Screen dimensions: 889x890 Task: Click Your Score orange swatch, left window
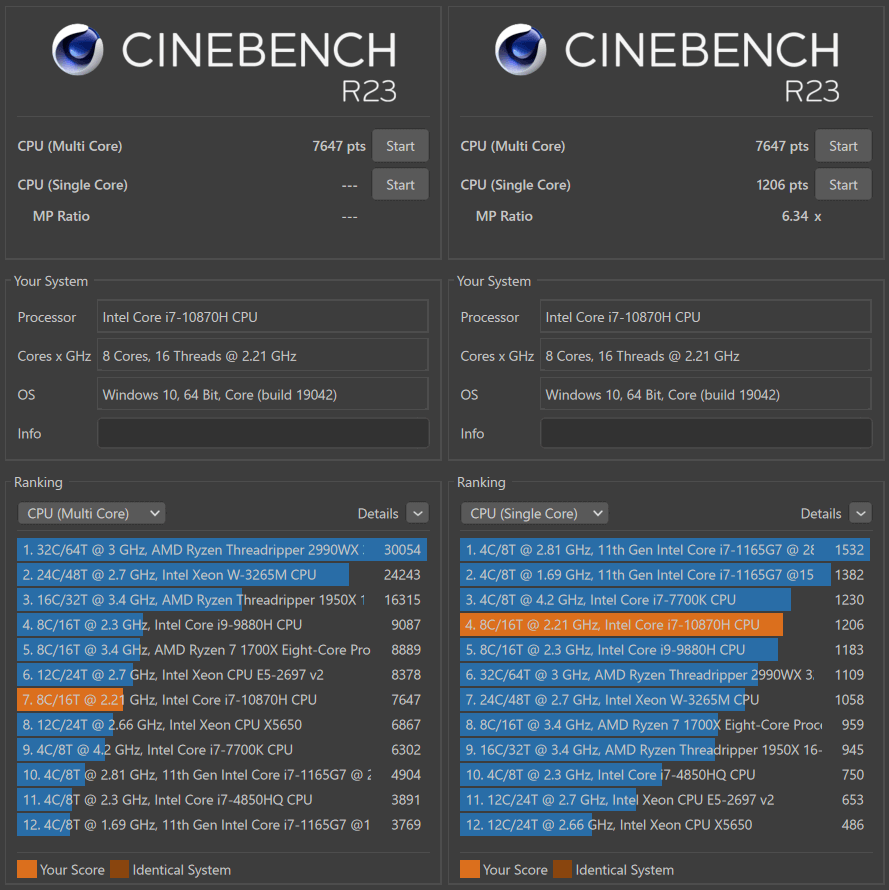(27, 869)
